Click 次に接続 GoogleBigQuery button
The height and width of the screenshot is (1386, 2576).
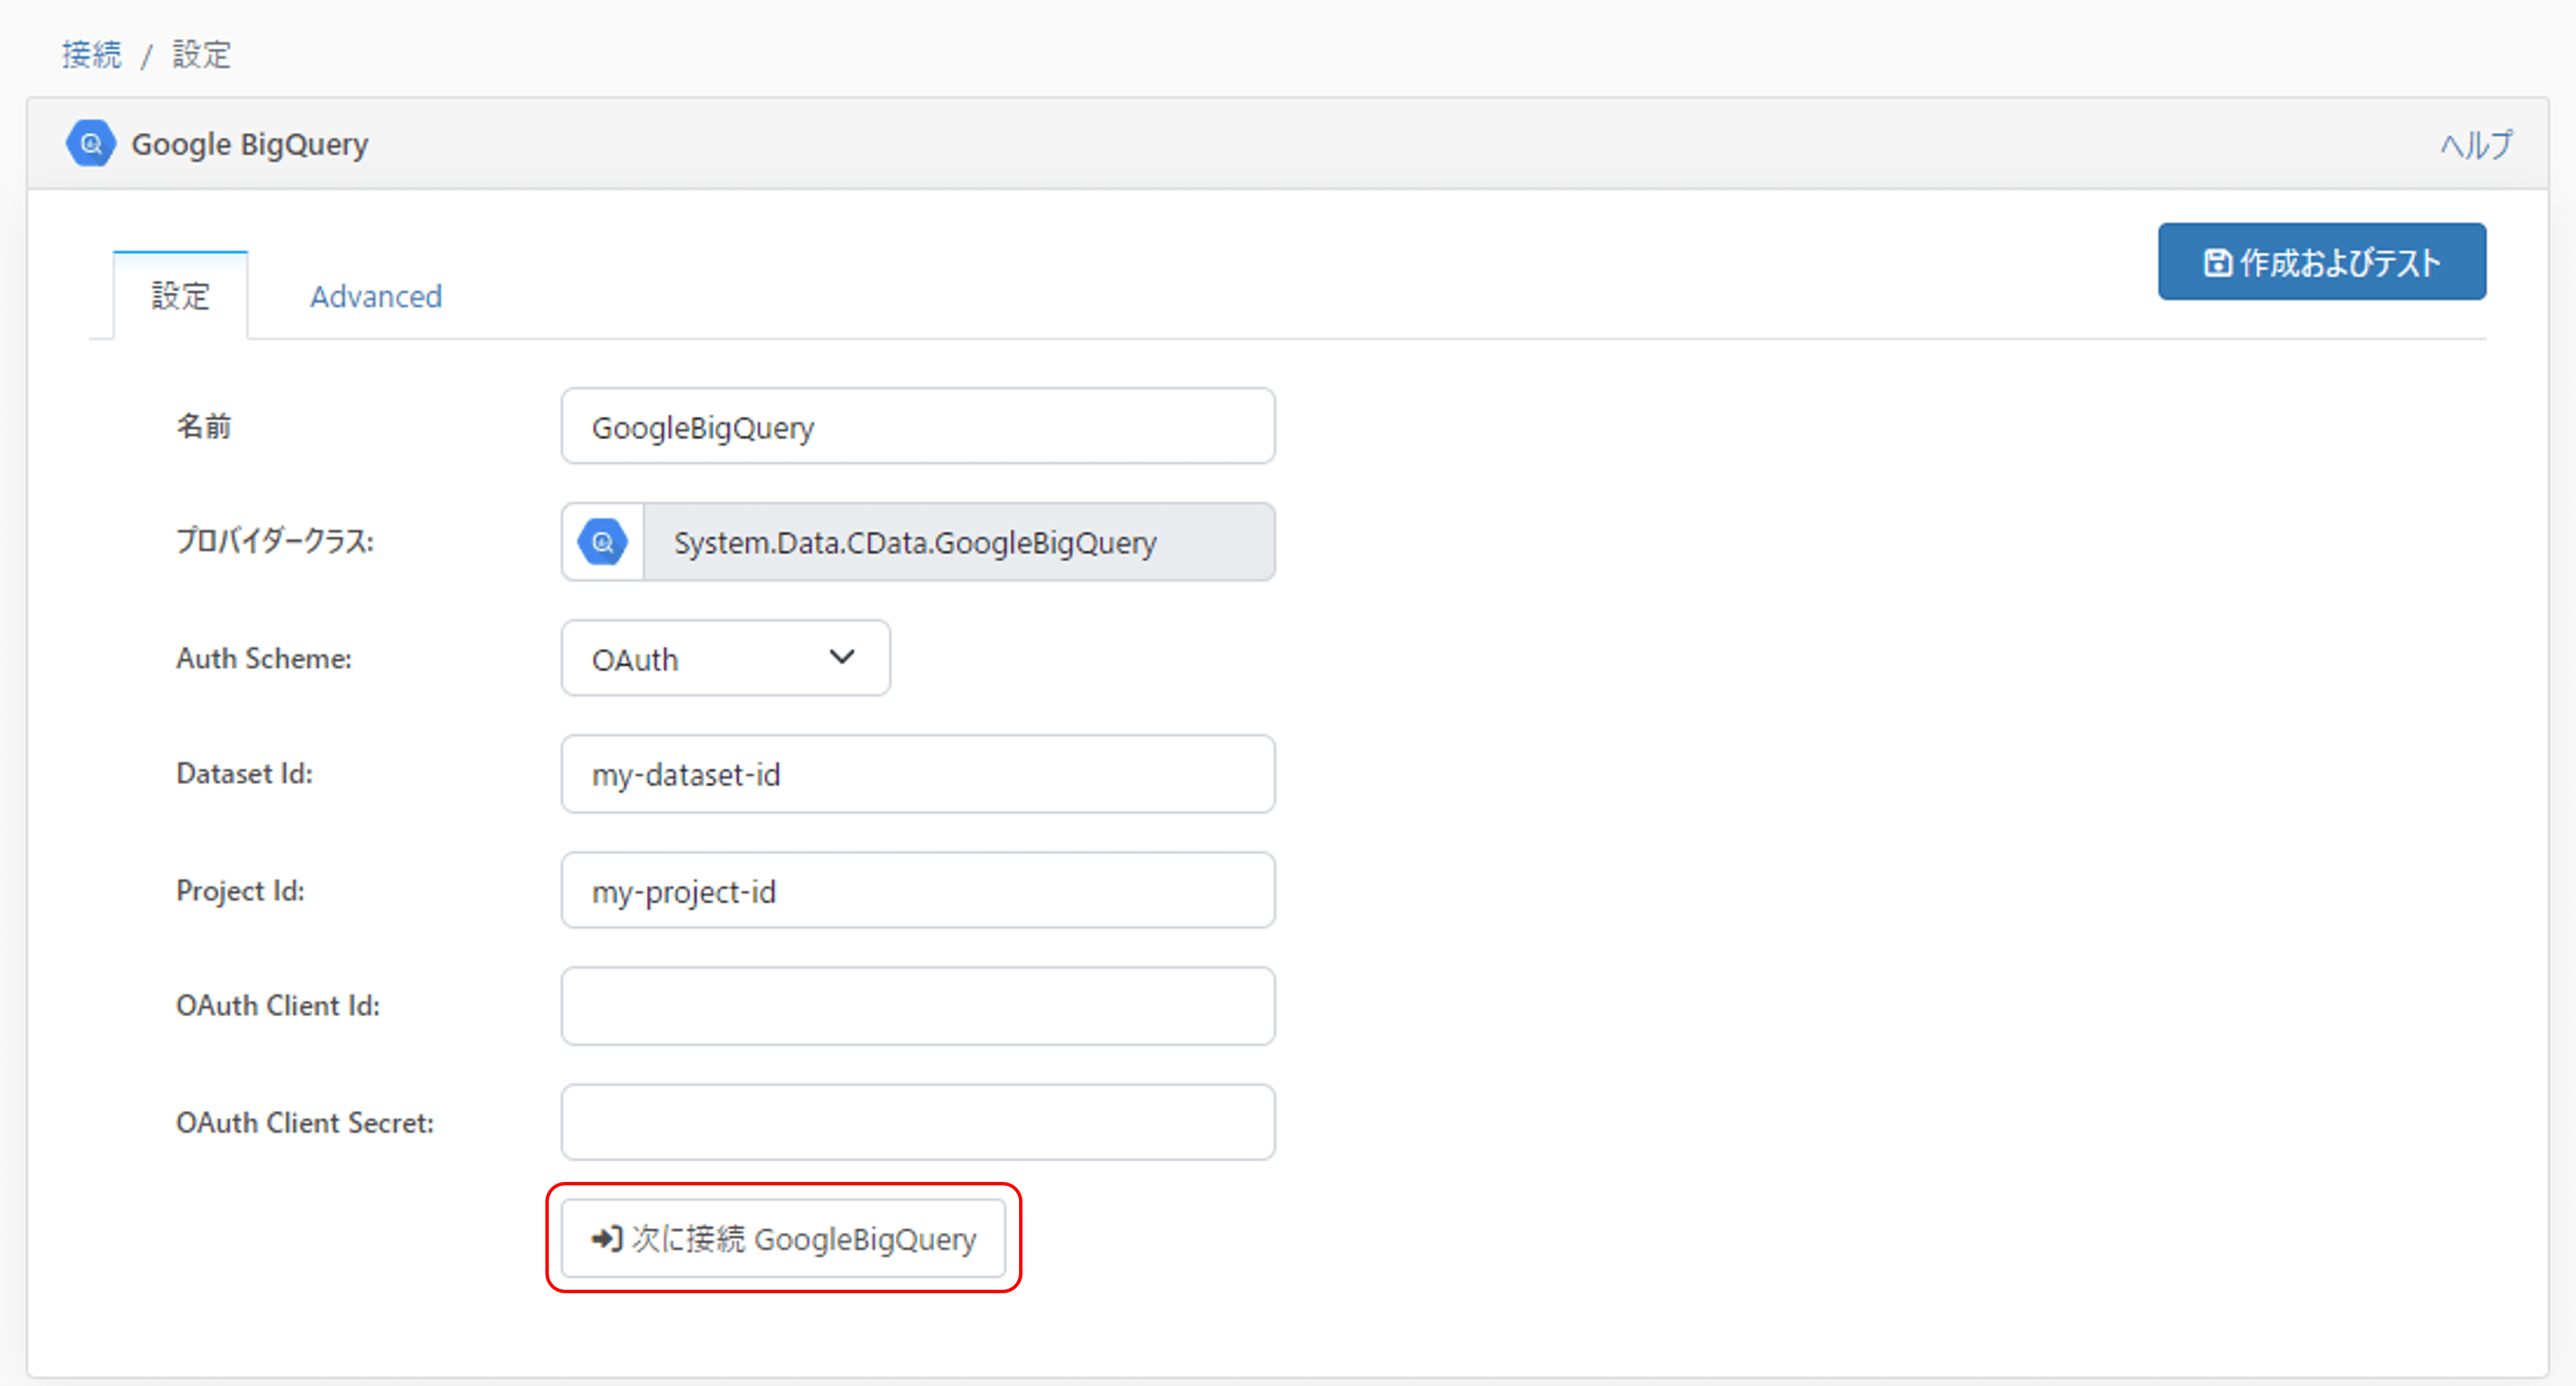783,1238
